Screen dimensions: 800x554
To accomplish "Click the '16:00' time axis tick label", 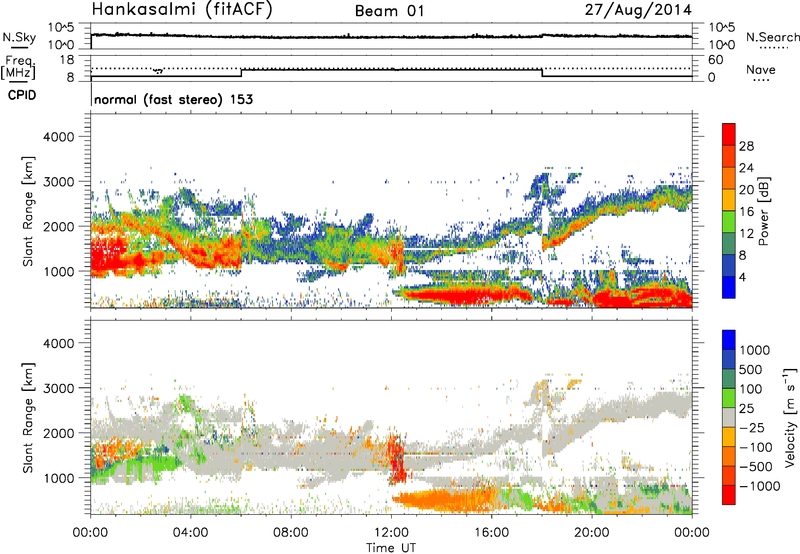I will coord(491,533).
